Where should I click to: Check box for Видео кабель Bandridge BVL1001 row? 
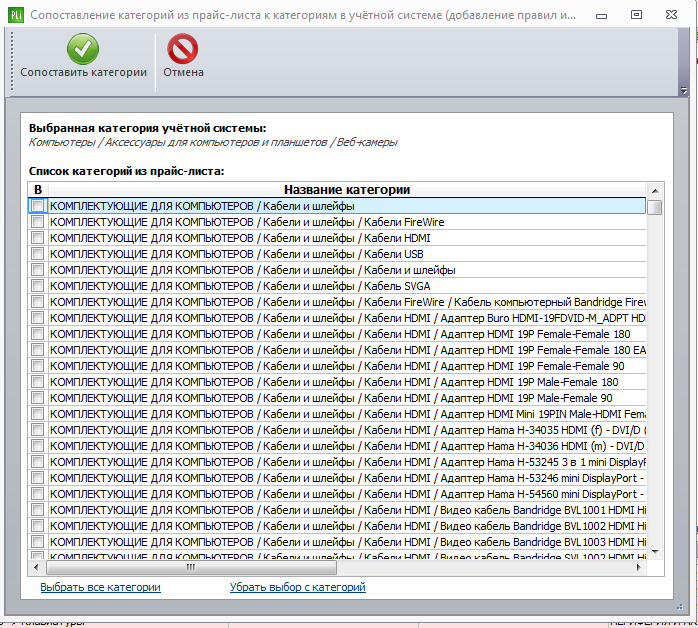(x=38, y=510)
